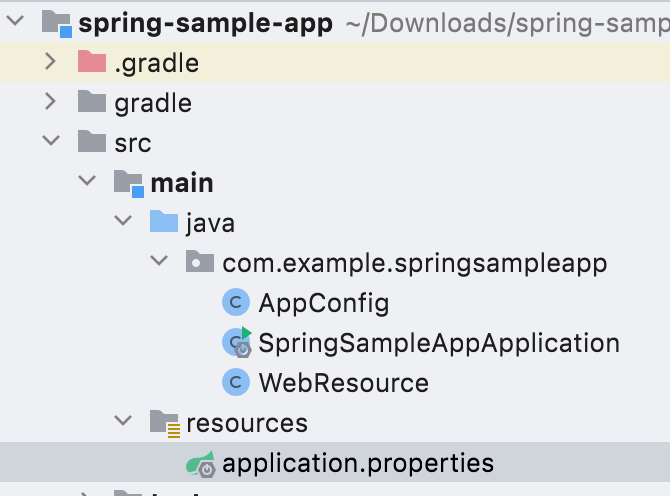Collapse the java source folder
The image size is (670, 496).
[123, 222]
